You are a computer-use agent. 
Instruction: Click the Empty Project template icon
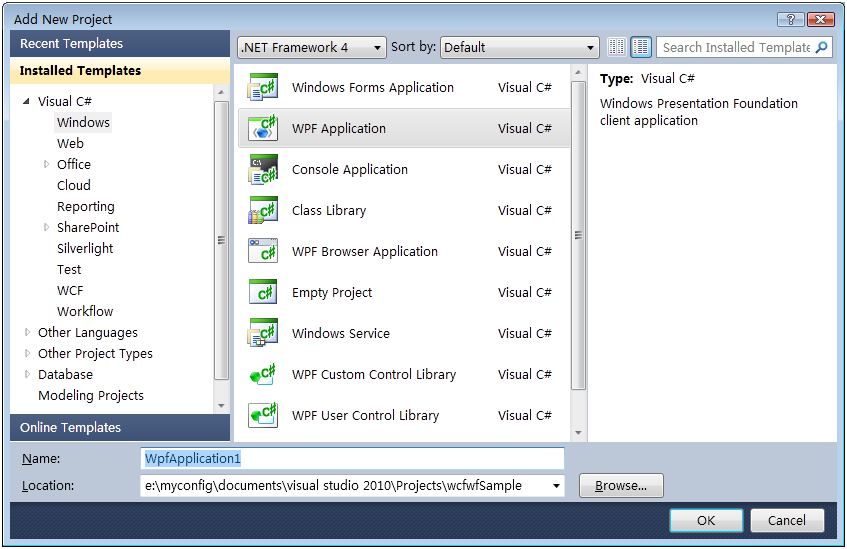pos(263,292)
